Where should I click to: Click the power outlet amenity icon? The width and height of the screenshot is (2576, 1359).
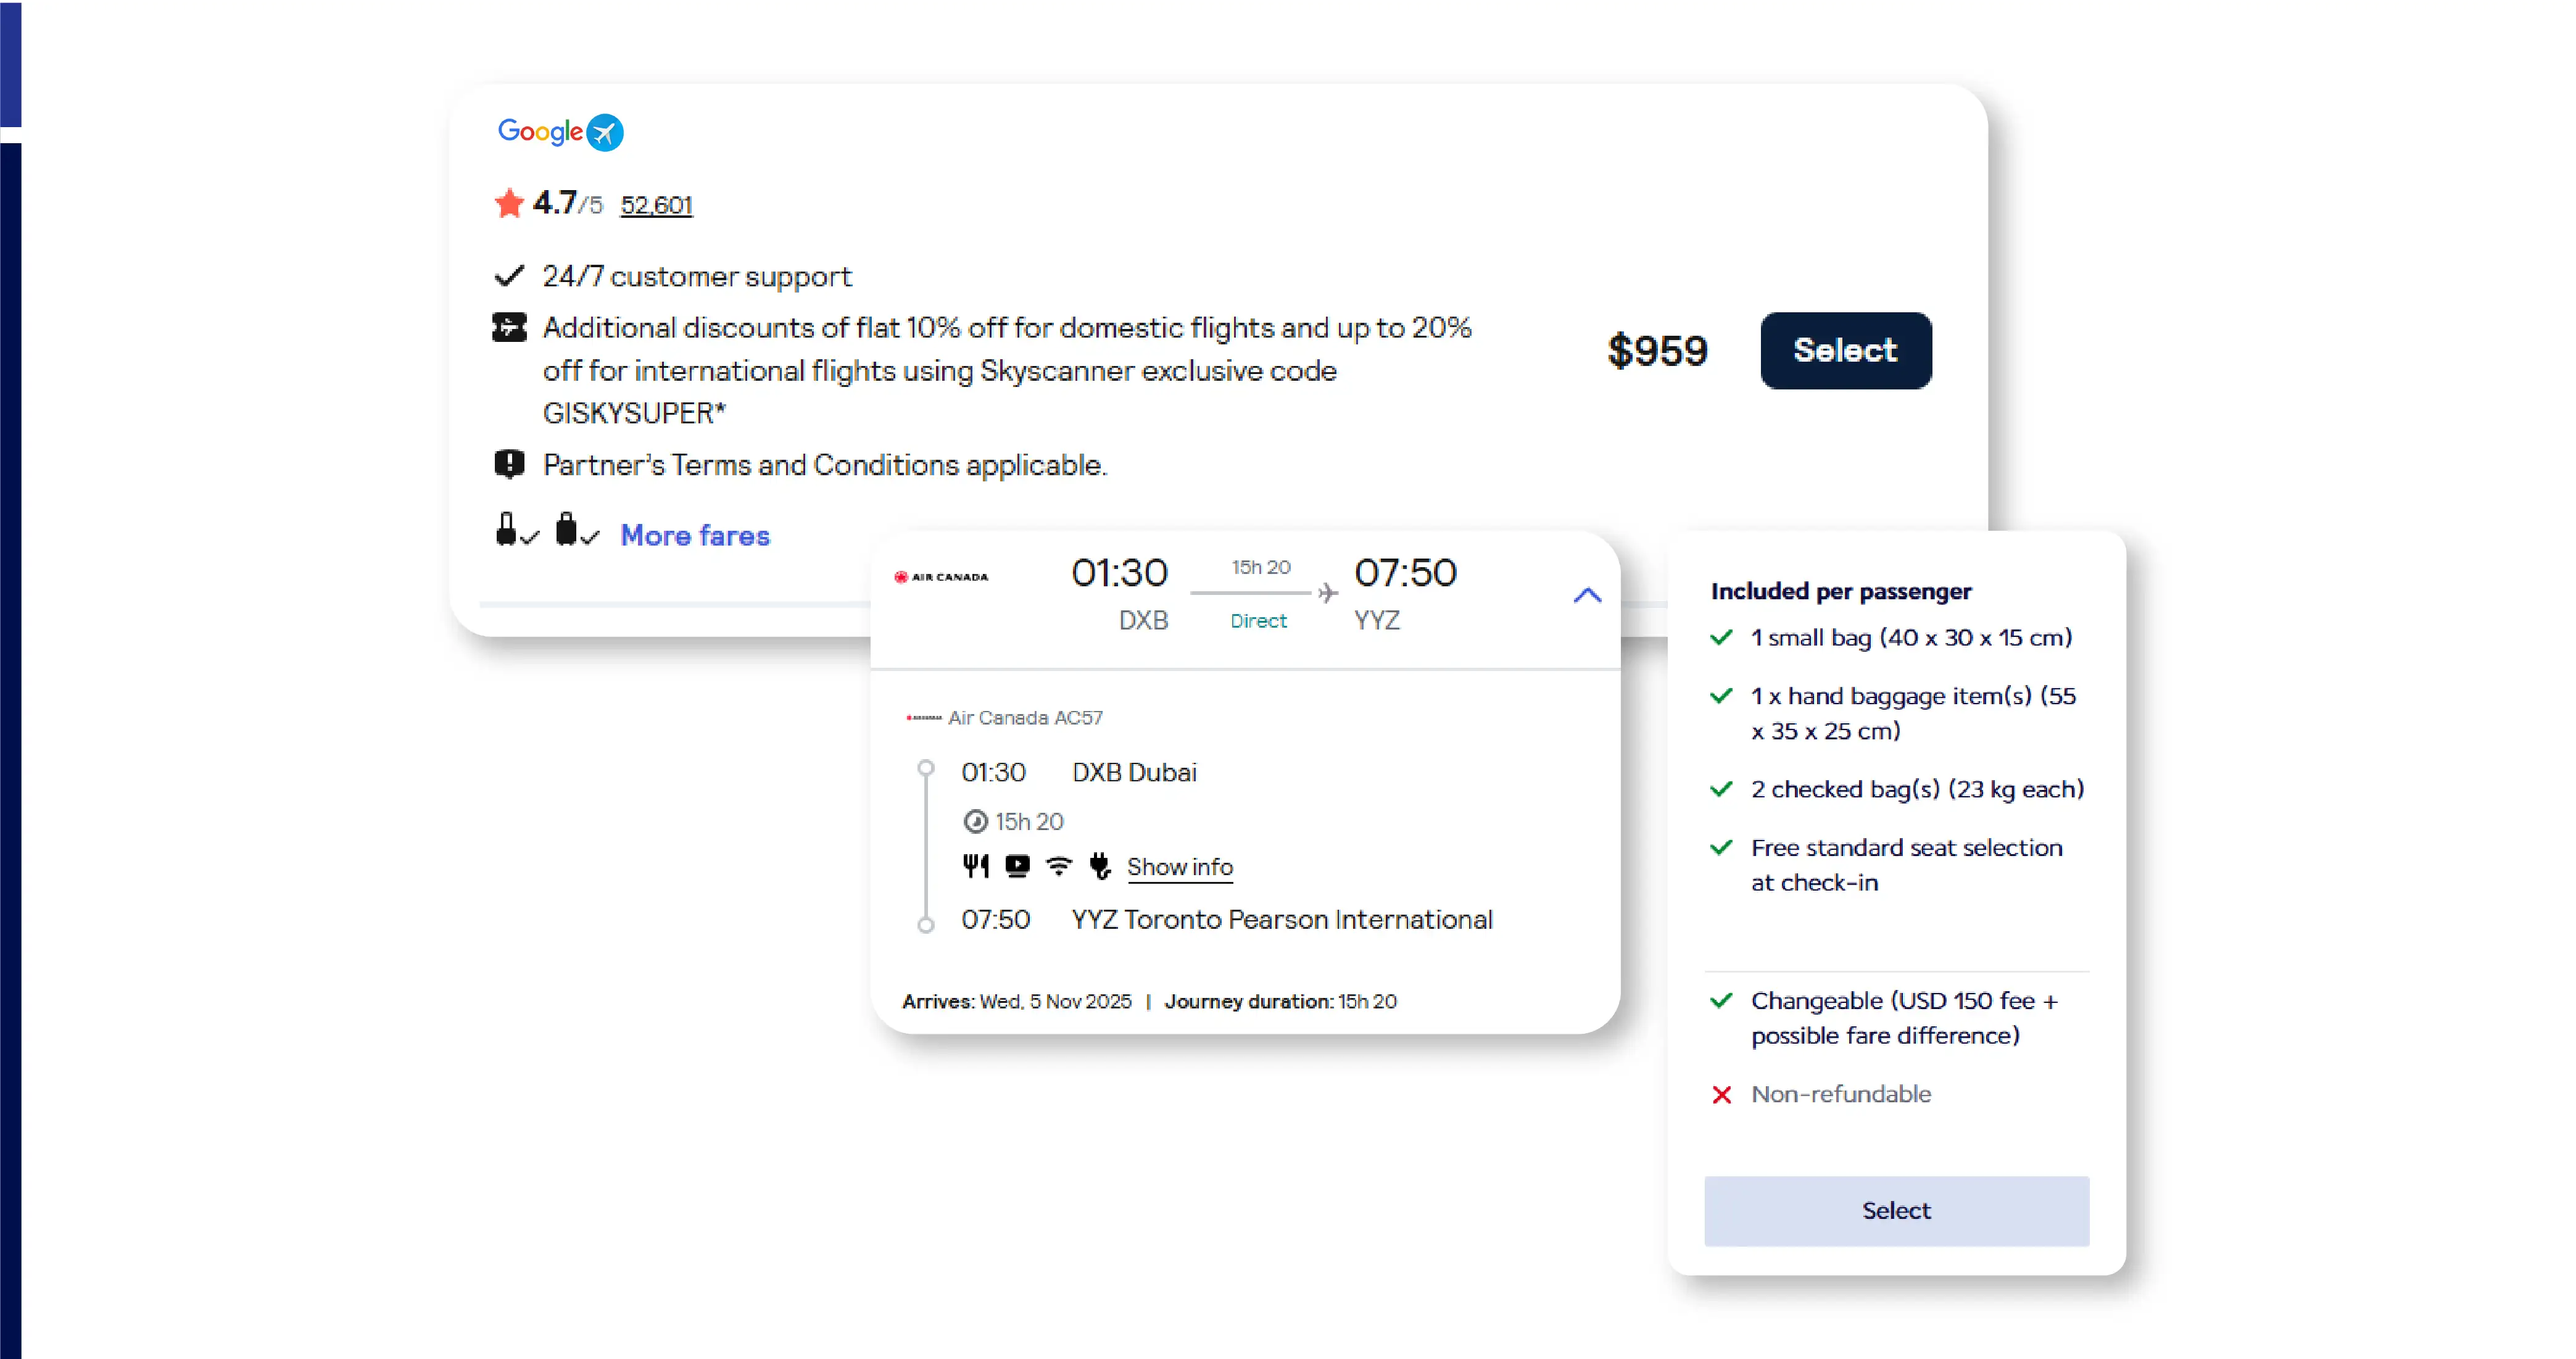pos(1100,866)
